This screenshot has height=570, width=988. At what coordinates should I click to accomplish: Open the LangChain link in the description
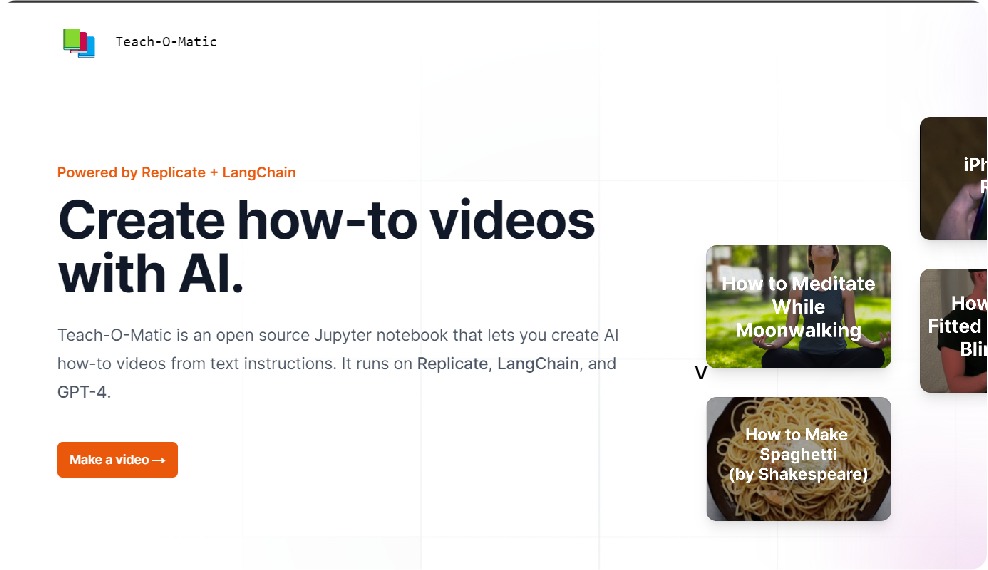pos(538,363)
